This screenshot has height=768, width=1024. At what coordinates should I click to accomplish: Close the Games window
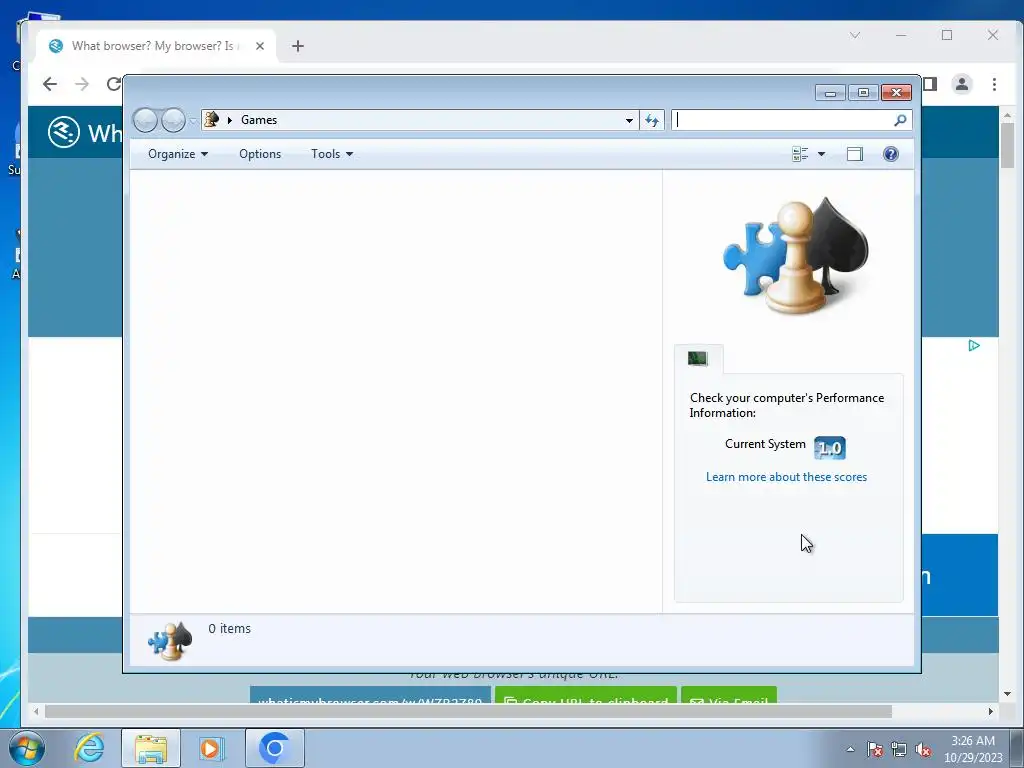[897, 93]
